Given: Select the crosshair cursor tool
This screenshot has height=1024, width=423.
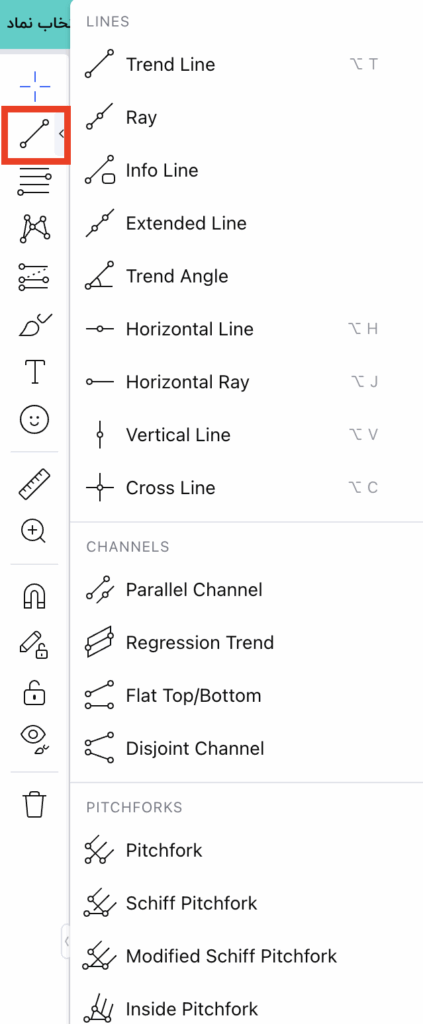Looking at the screenshot, I should tap(34, 86).
